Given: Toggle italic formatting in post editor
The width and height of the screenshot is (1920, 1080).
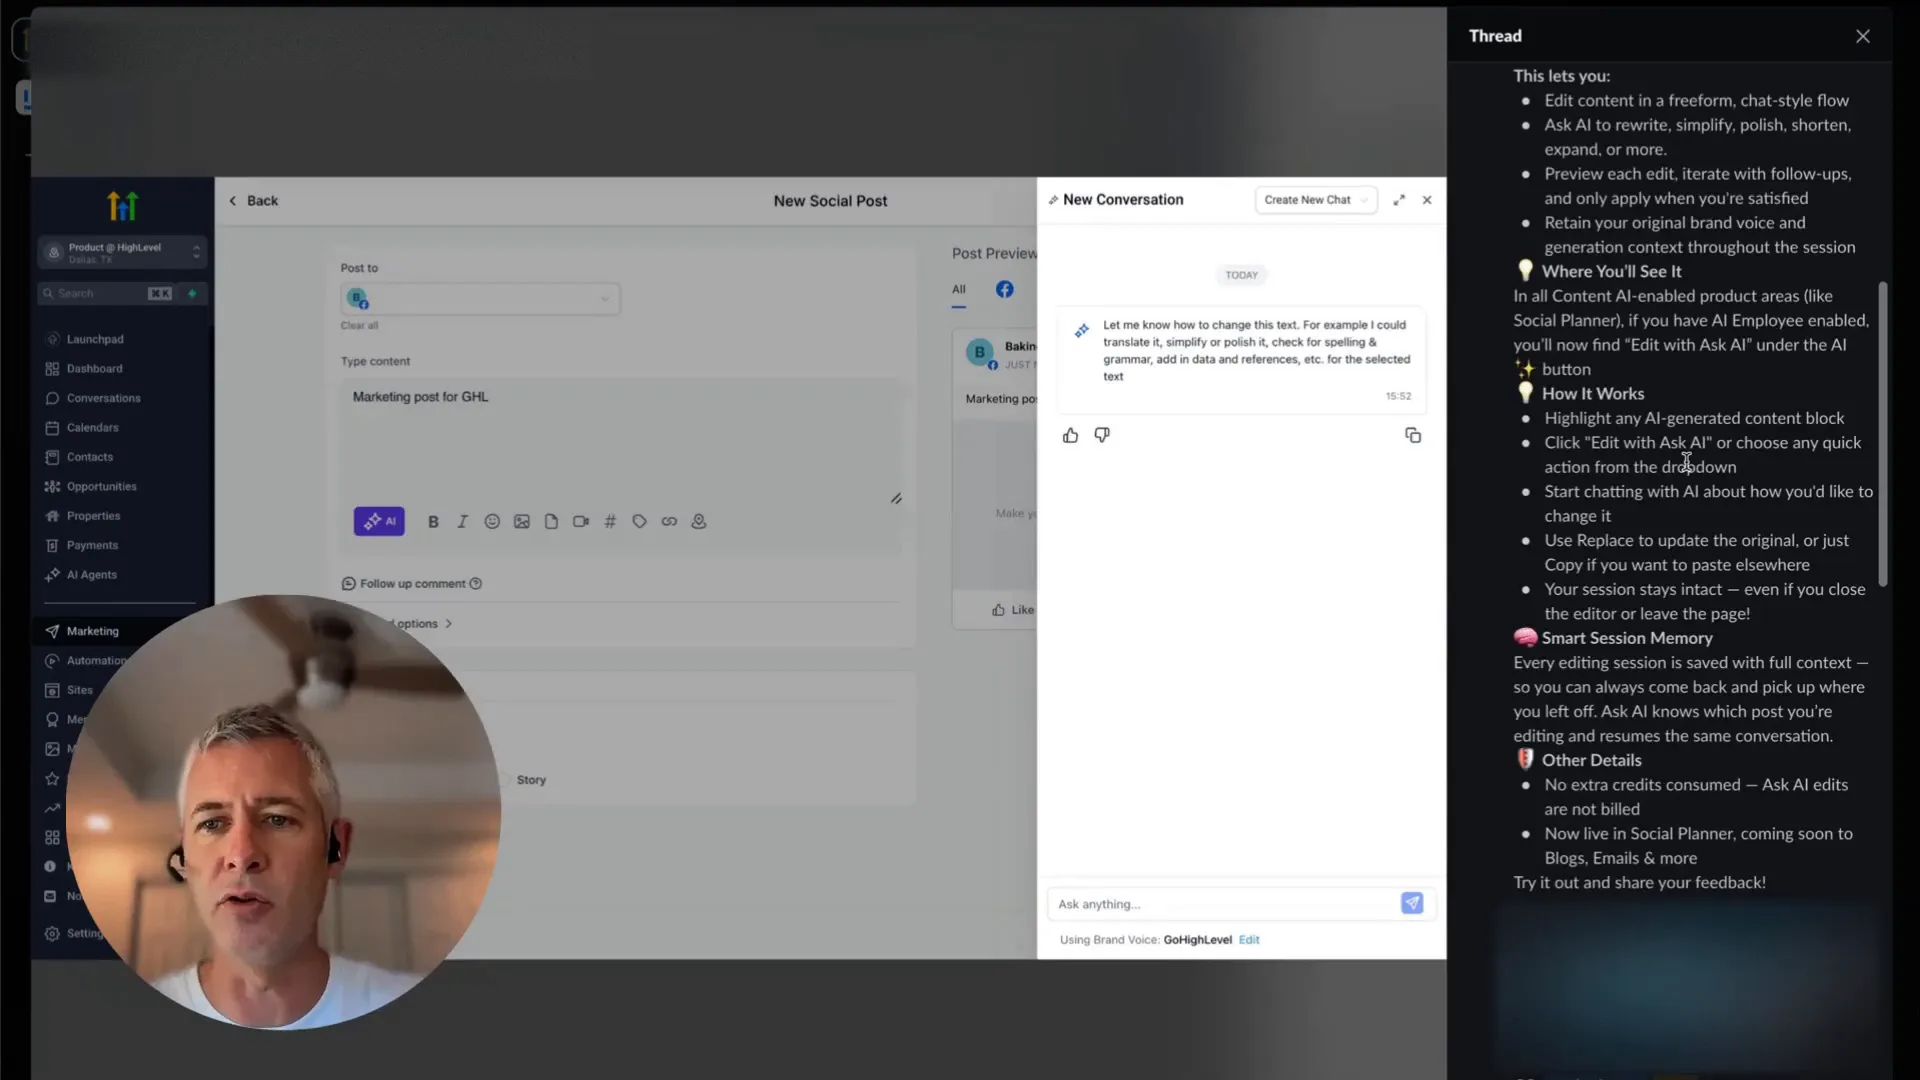Looking at the screenshot, I should [x=462, y=521].
